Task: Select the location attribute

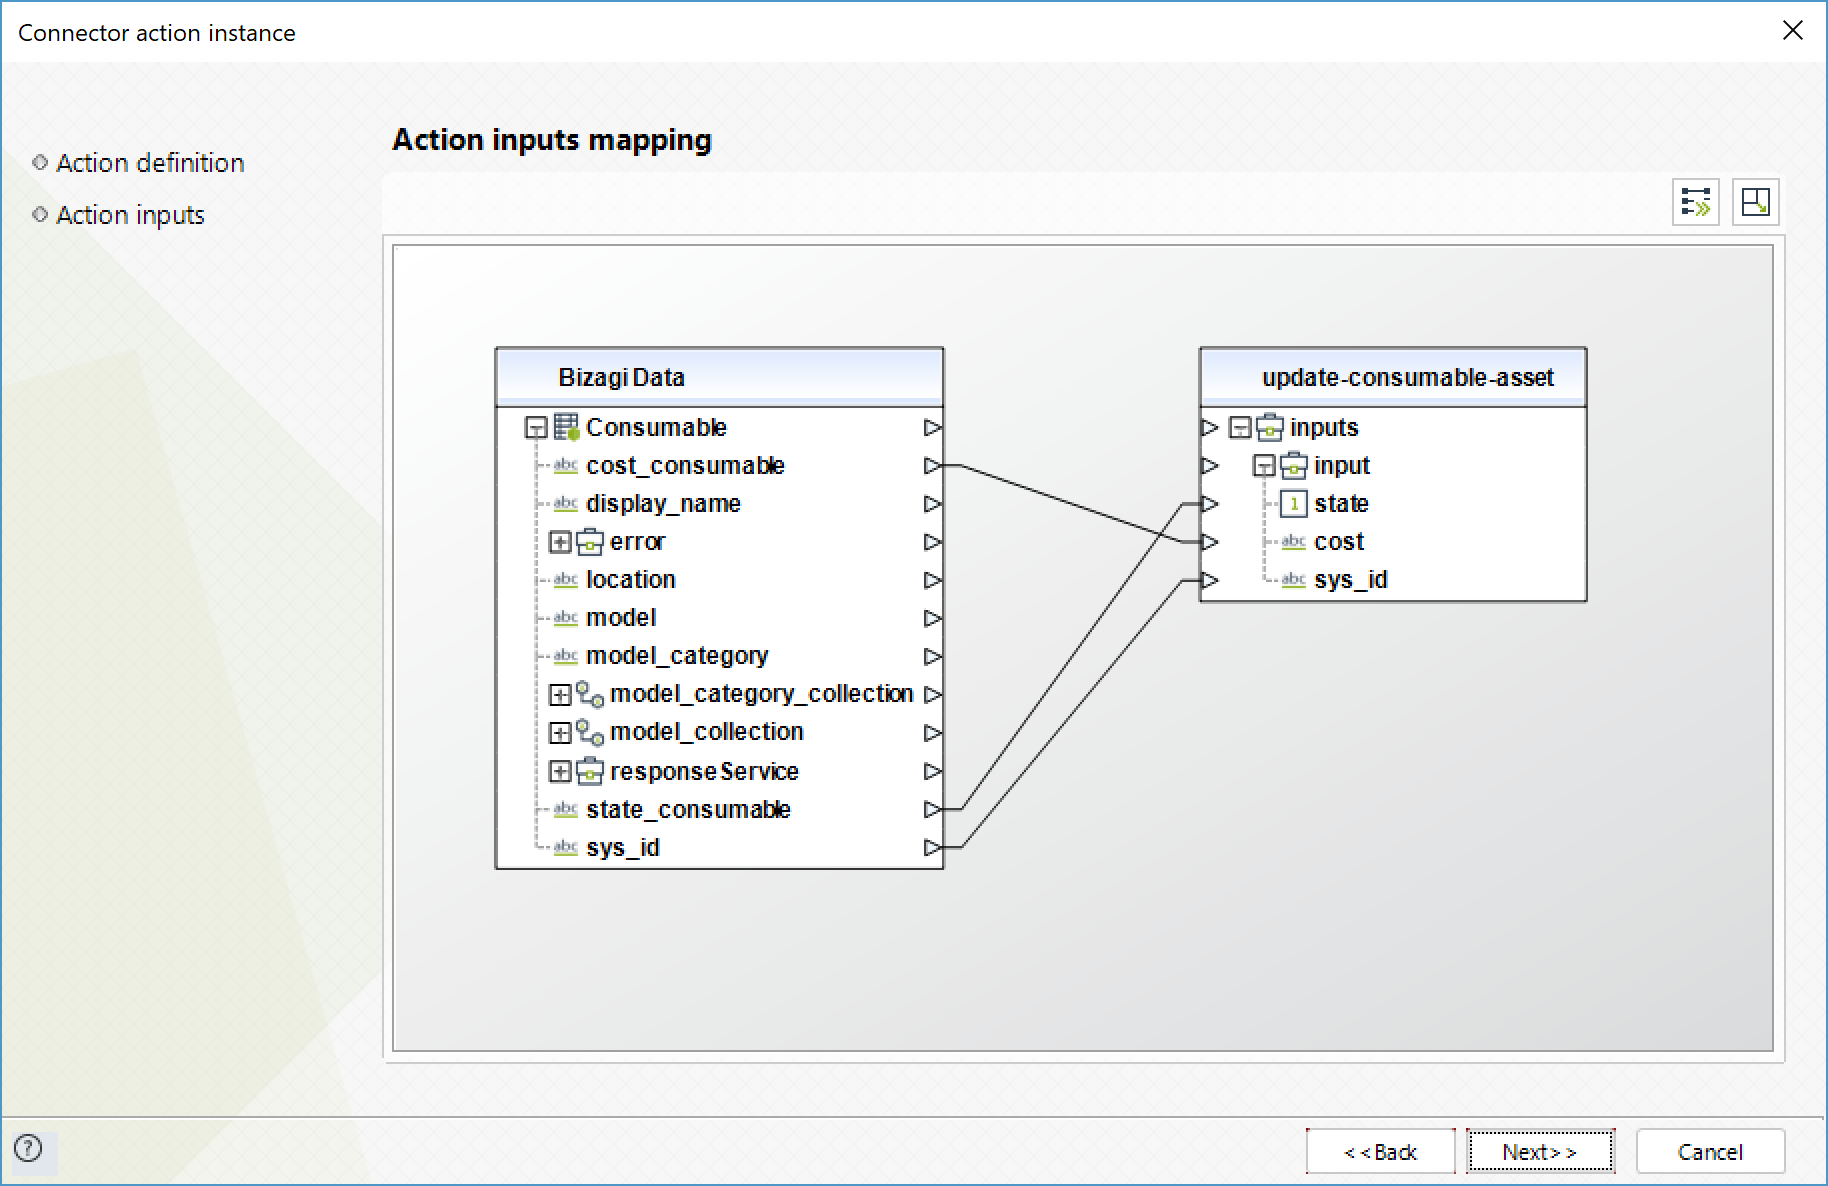Action: click(x=631, y=580)
